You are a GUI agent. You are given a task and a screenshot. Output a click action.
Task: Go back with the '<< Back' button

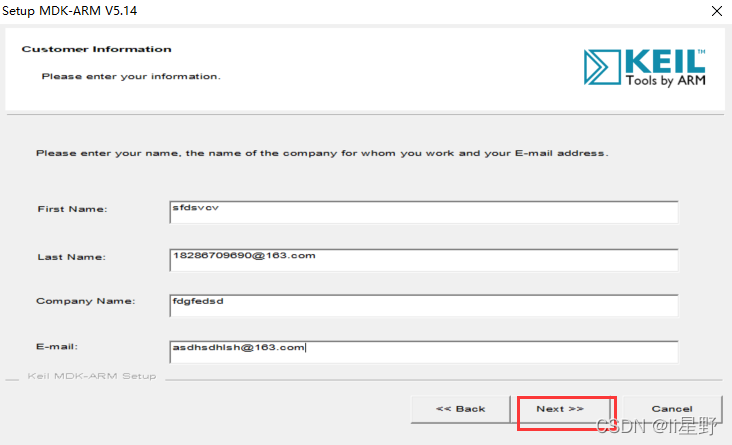[x=461, y=409]
